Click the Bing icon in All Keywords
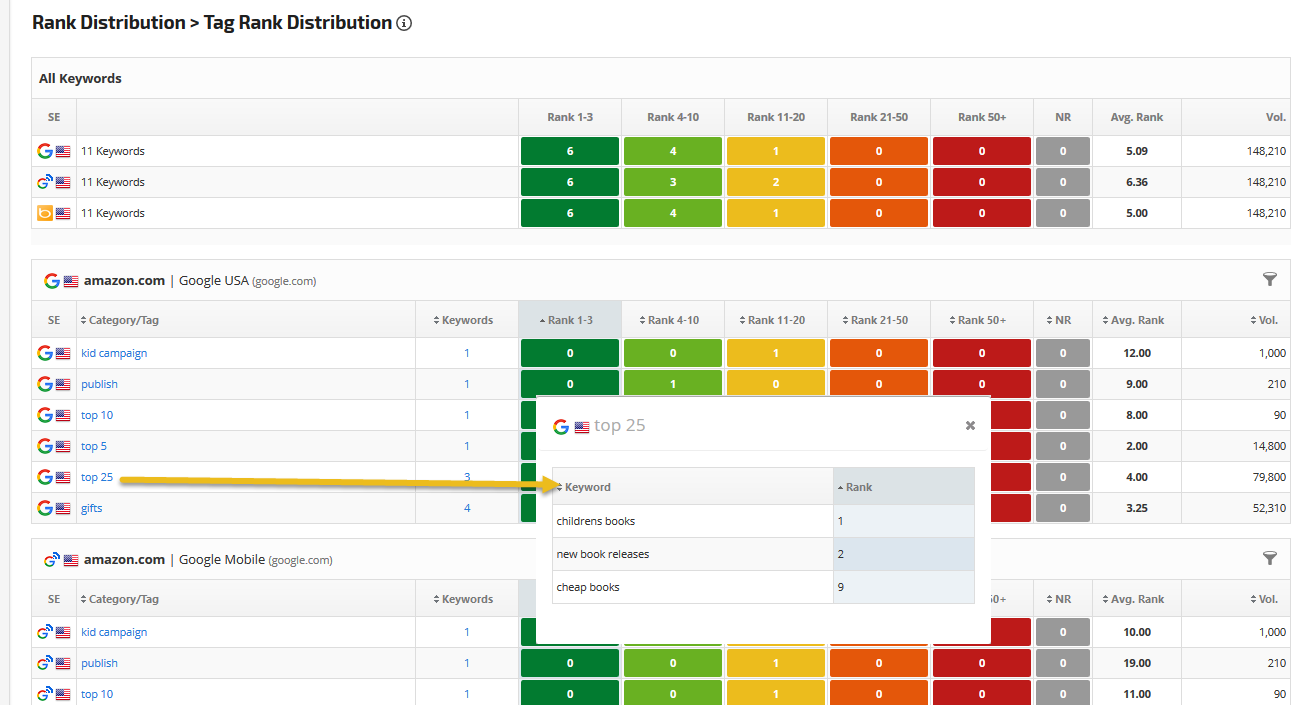The width and height of the screenshot is (1305, 705). click(x=45, y=213)
